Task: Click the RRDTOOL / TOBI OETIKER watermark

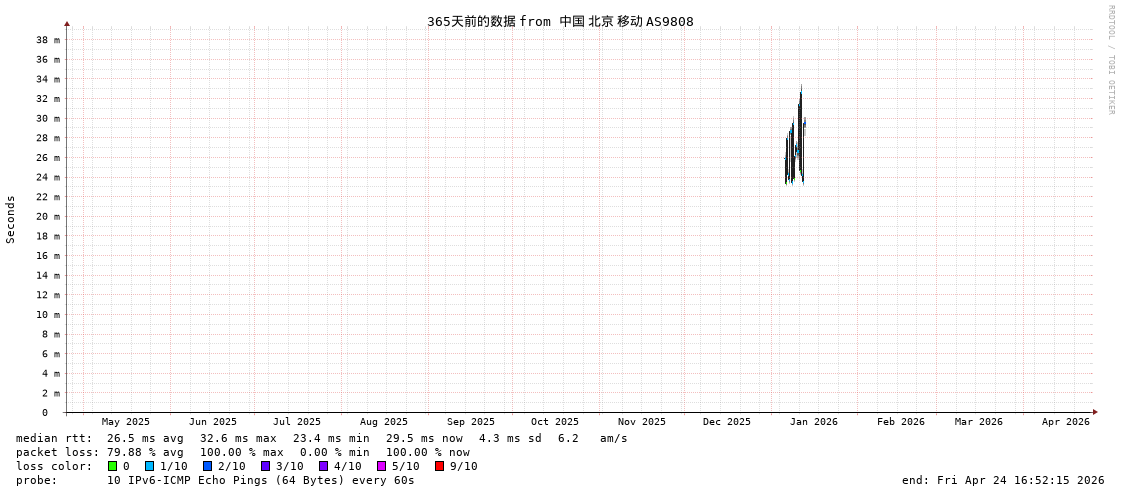Action: [1110, 60]
